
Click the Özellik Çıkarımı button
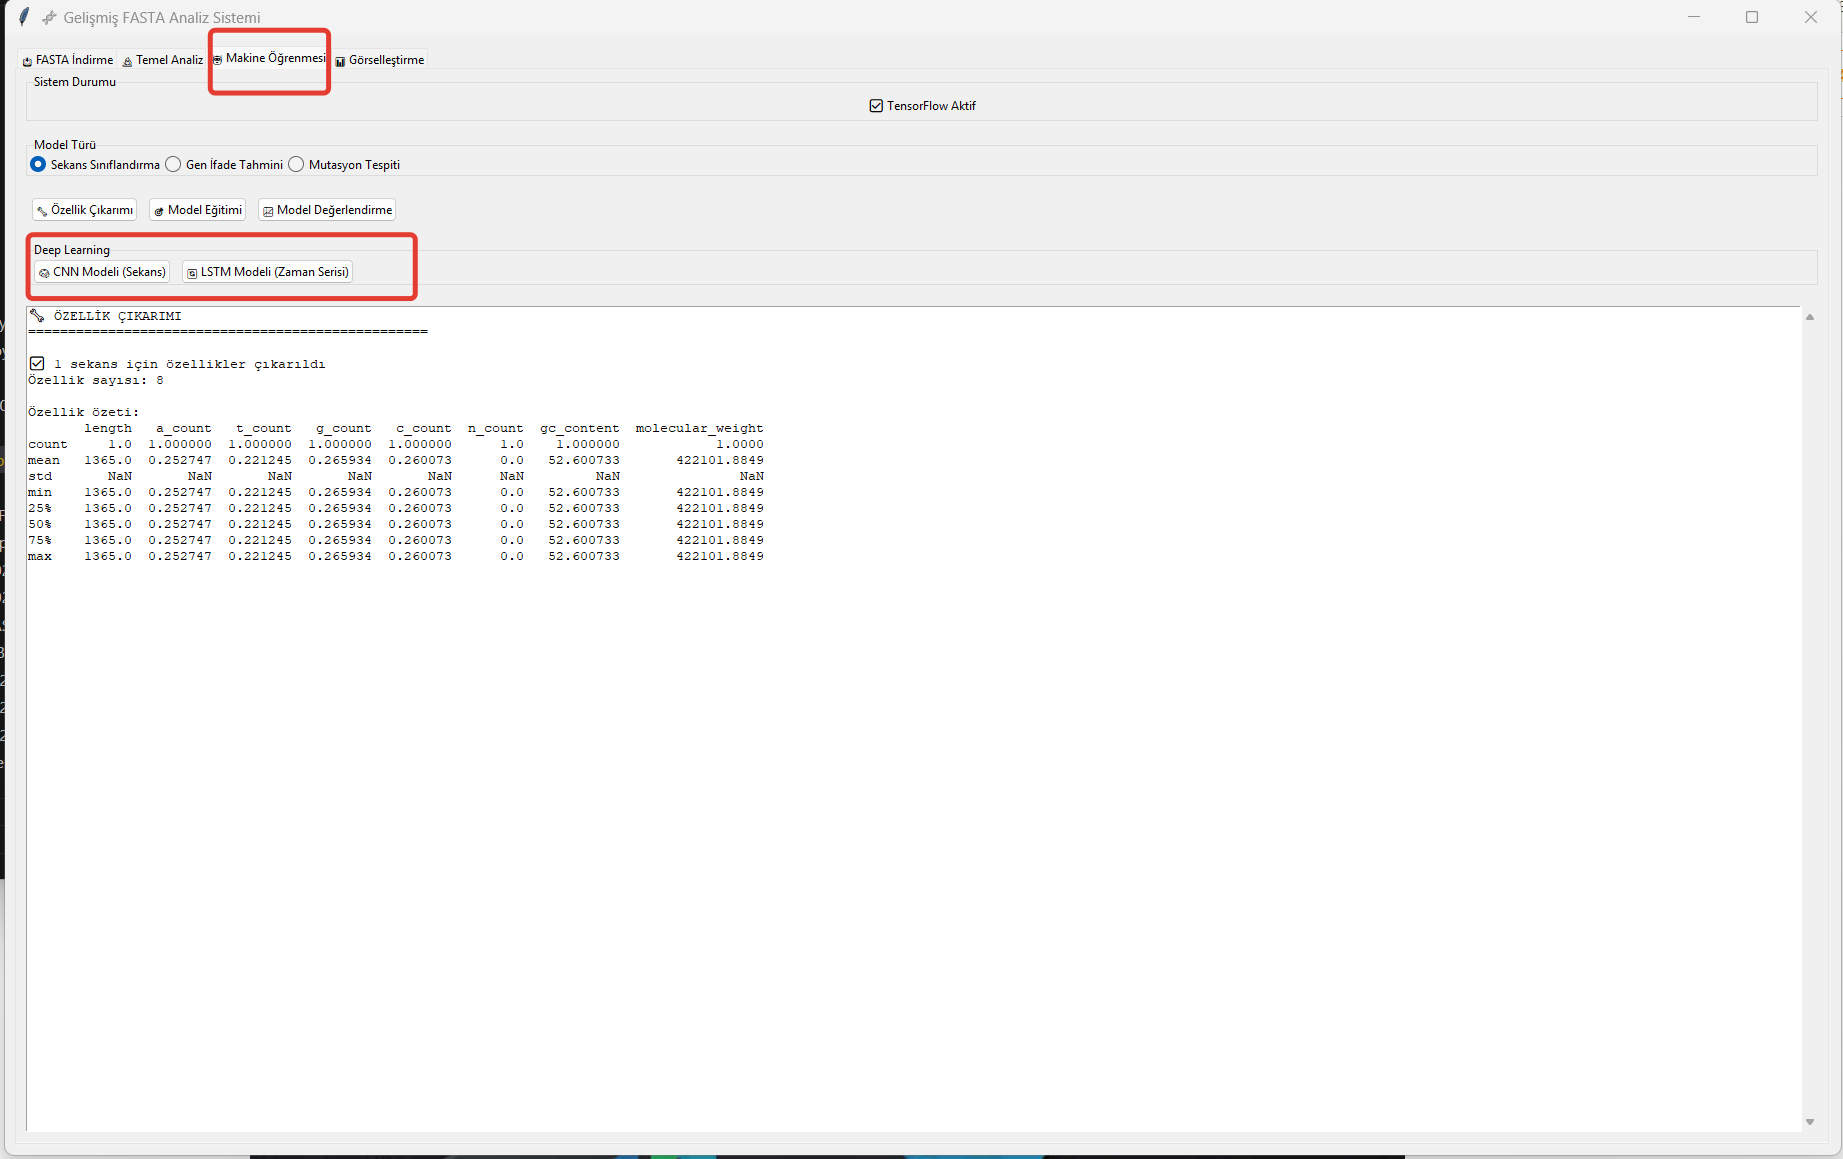point(85,210)
